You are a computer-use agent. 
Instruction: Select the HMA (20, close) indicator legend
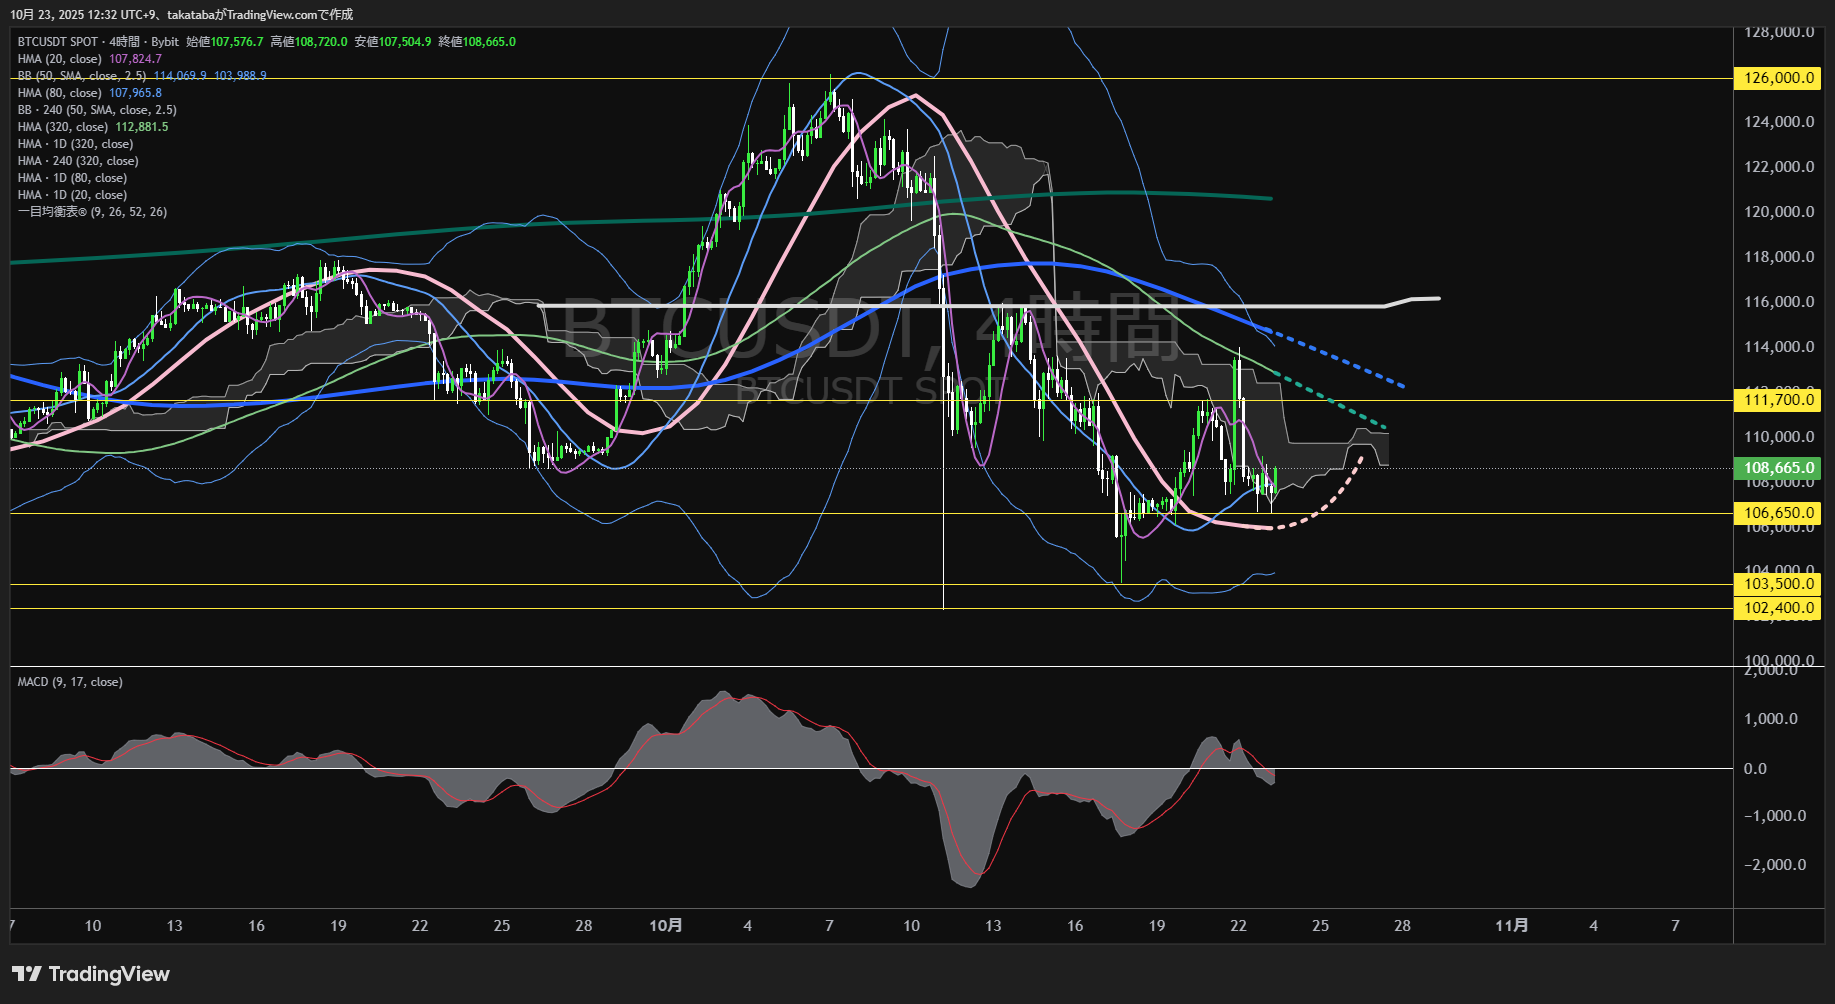[59, 59]
